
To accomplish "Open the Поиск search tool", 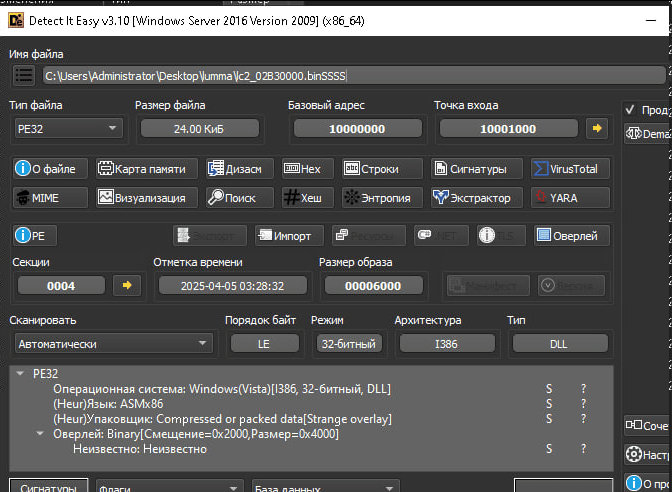I will coord(240,198).
